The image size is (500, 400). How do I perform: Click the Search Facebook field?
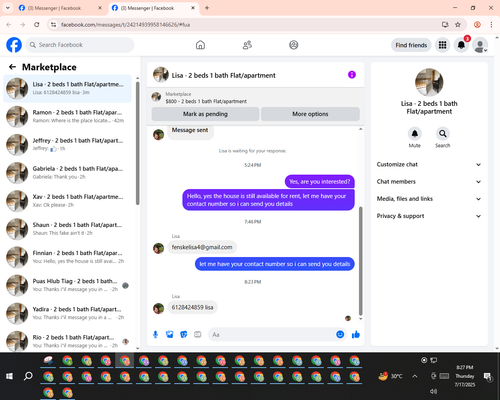[x=80, y=45]
